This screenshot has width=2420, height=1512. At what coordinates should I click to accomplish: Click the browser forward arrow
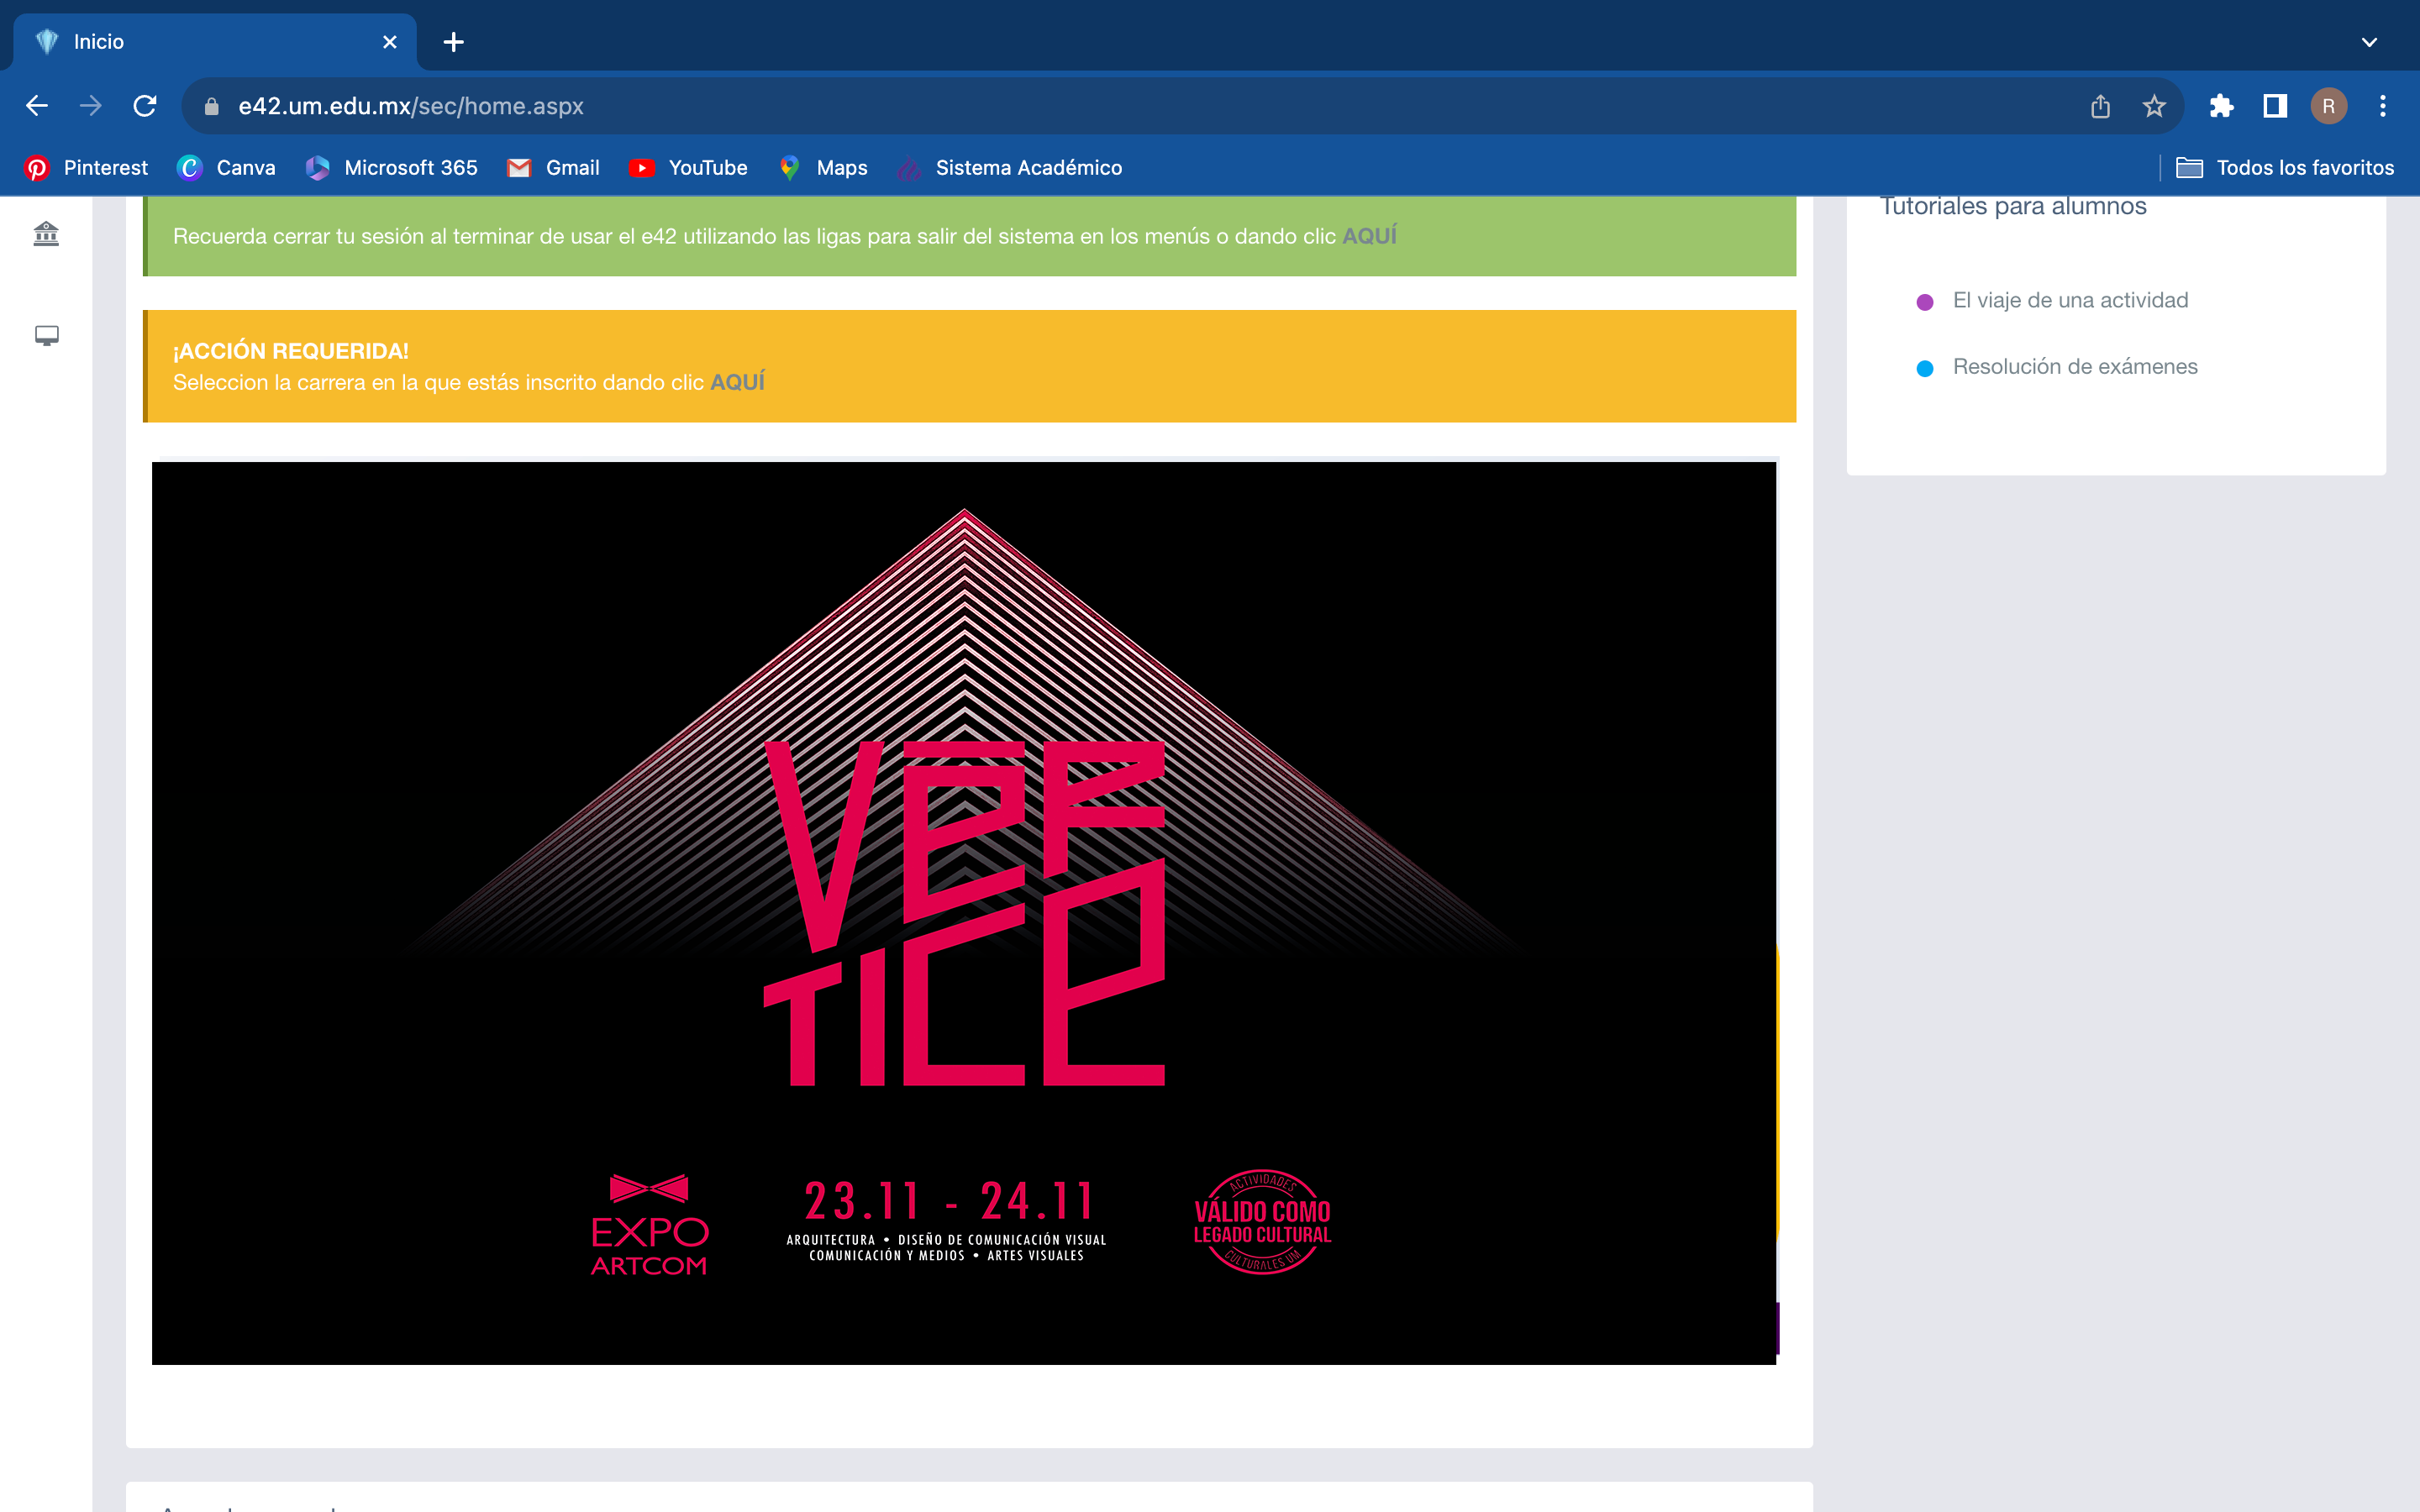[91, 106]
